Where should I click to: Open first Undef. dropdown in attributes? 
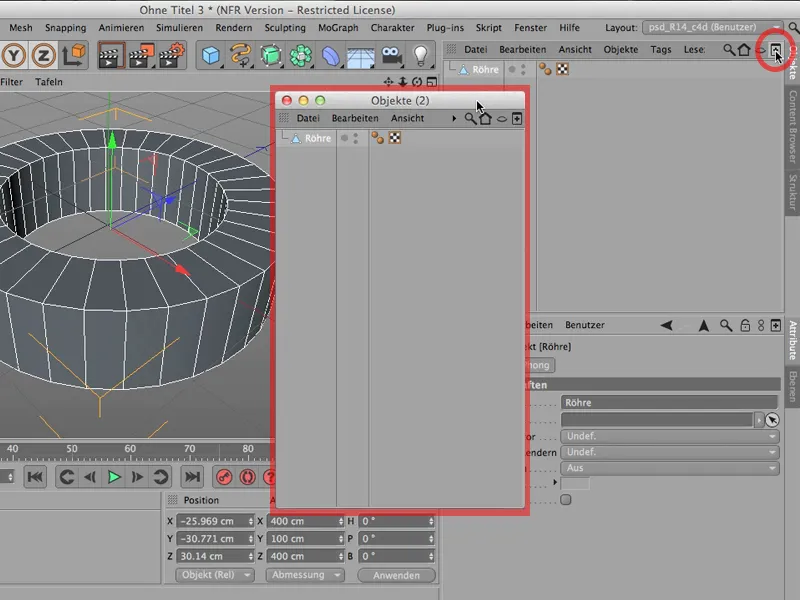[x=670, y=436]
